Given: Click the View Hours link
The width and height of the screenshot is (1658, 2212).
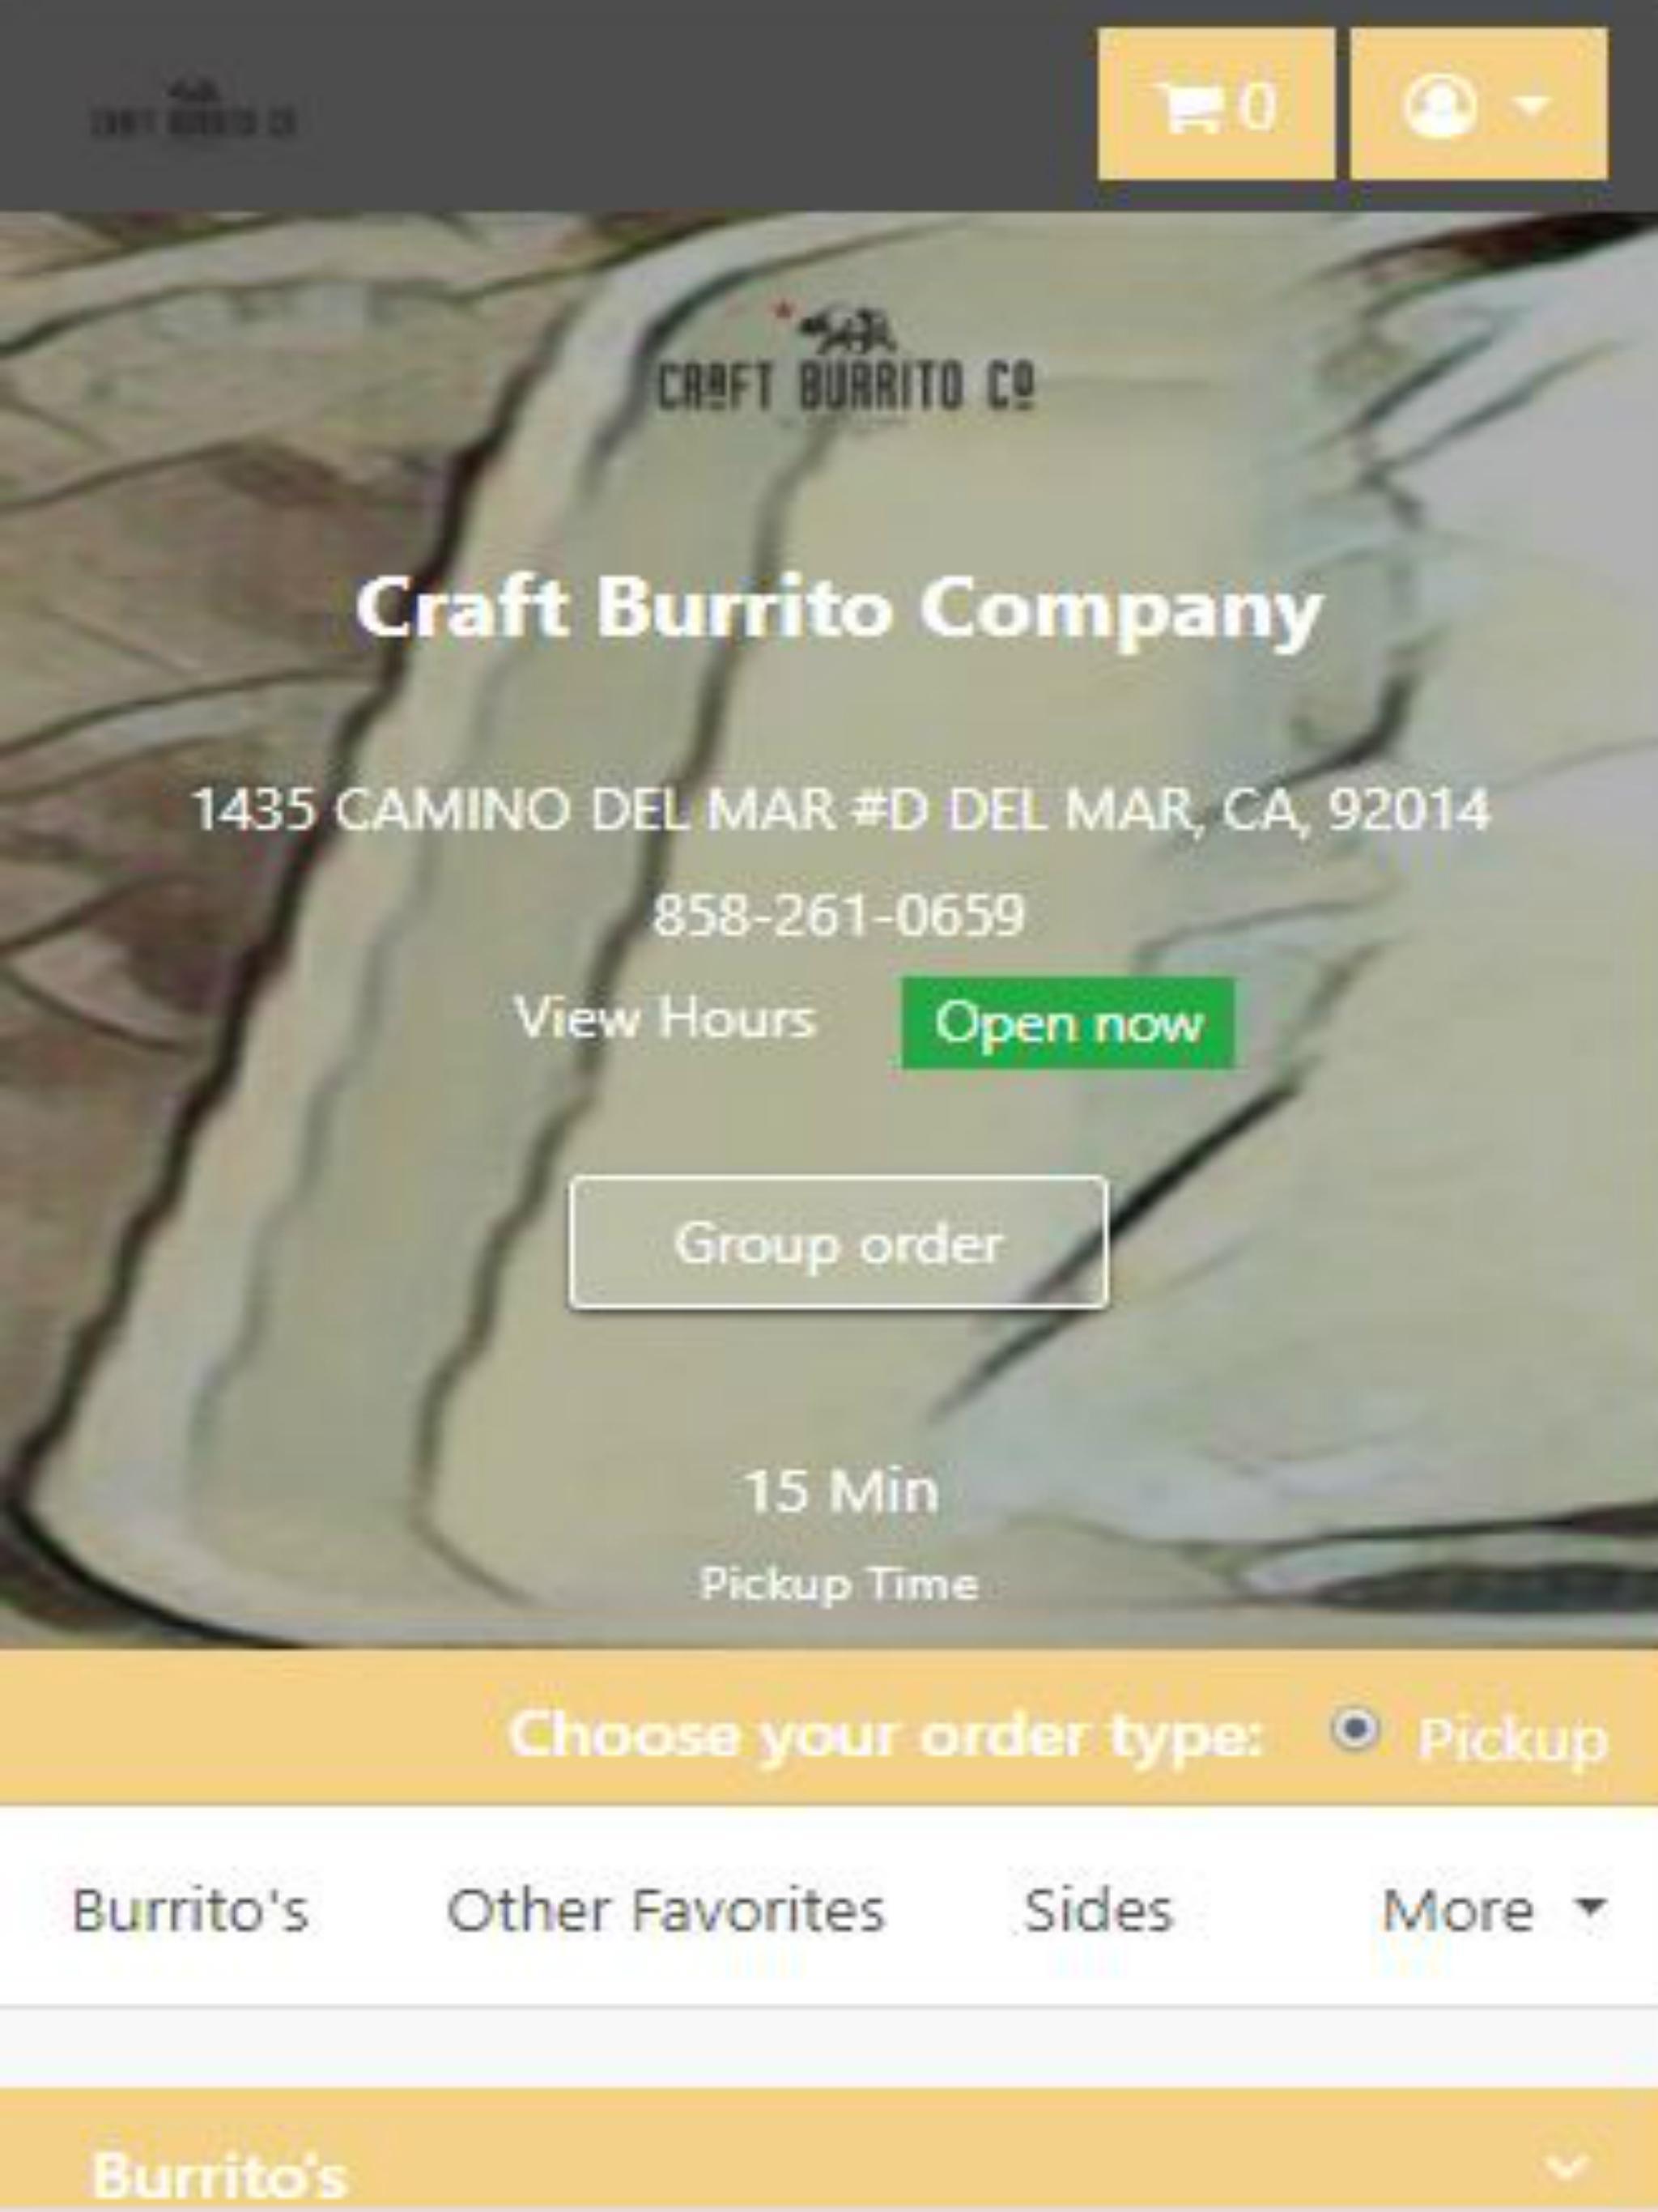Looking at the screenshot, I should coord(664,1018).
